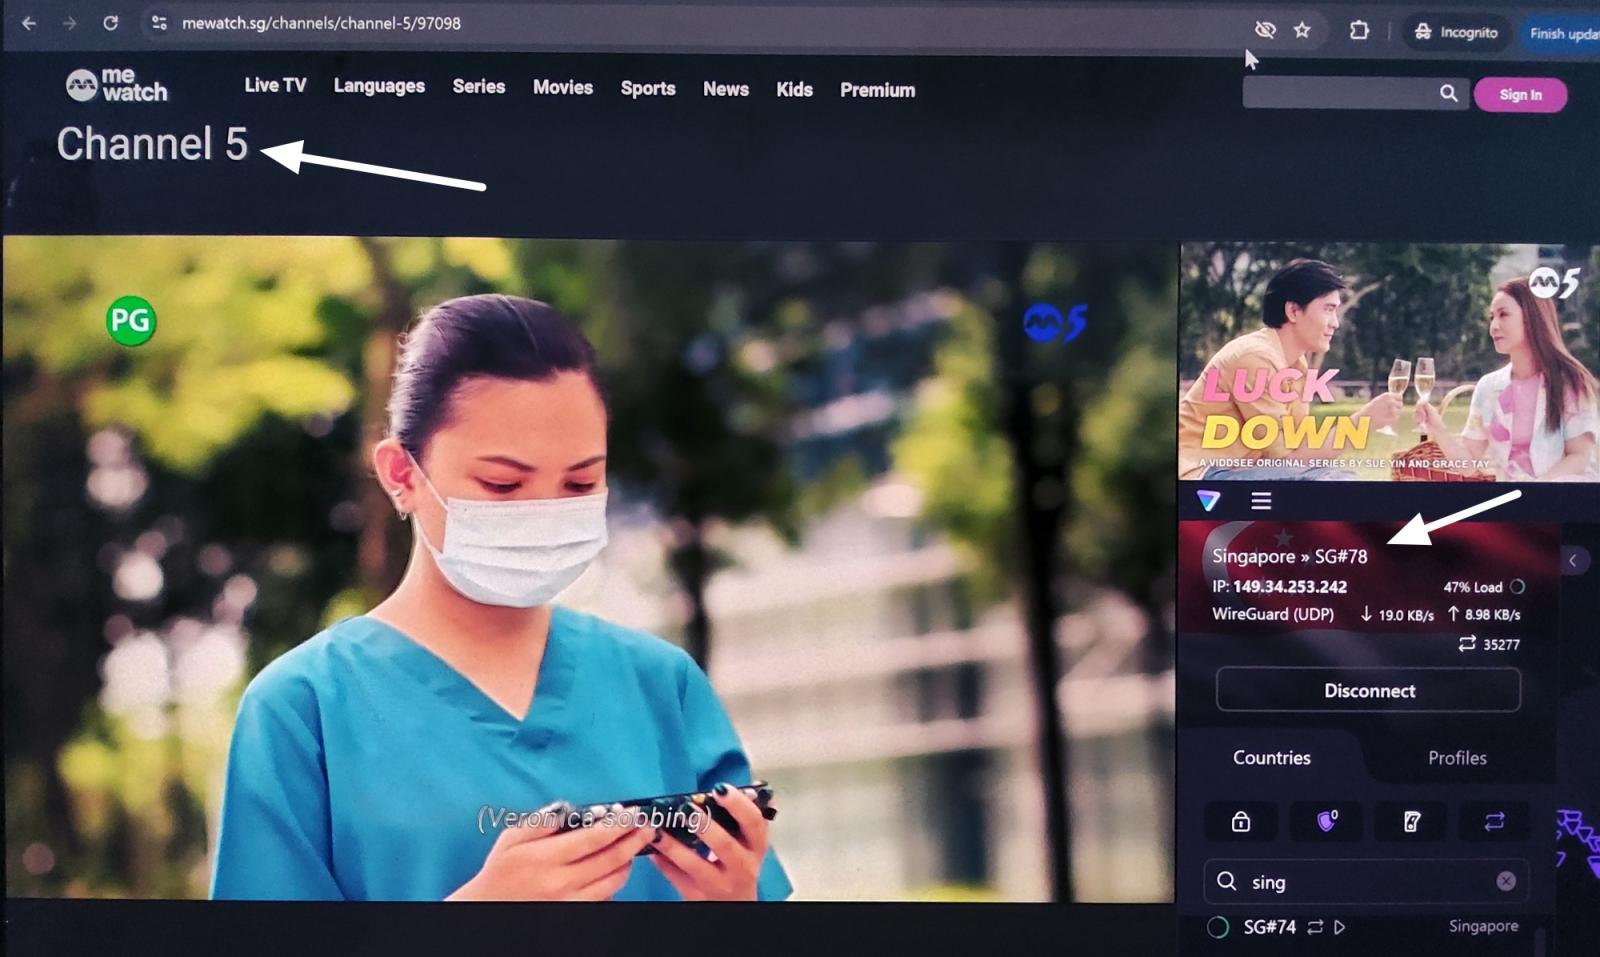1600x957 pixels.
Task: Click the random connection shuffle icon
Action: click(1495, 822)
